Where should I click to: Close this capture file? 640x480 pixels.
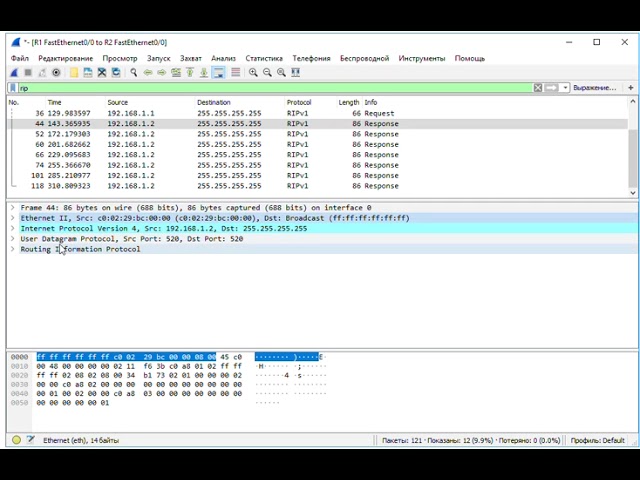pyautogui.click(x=102, y=73)
